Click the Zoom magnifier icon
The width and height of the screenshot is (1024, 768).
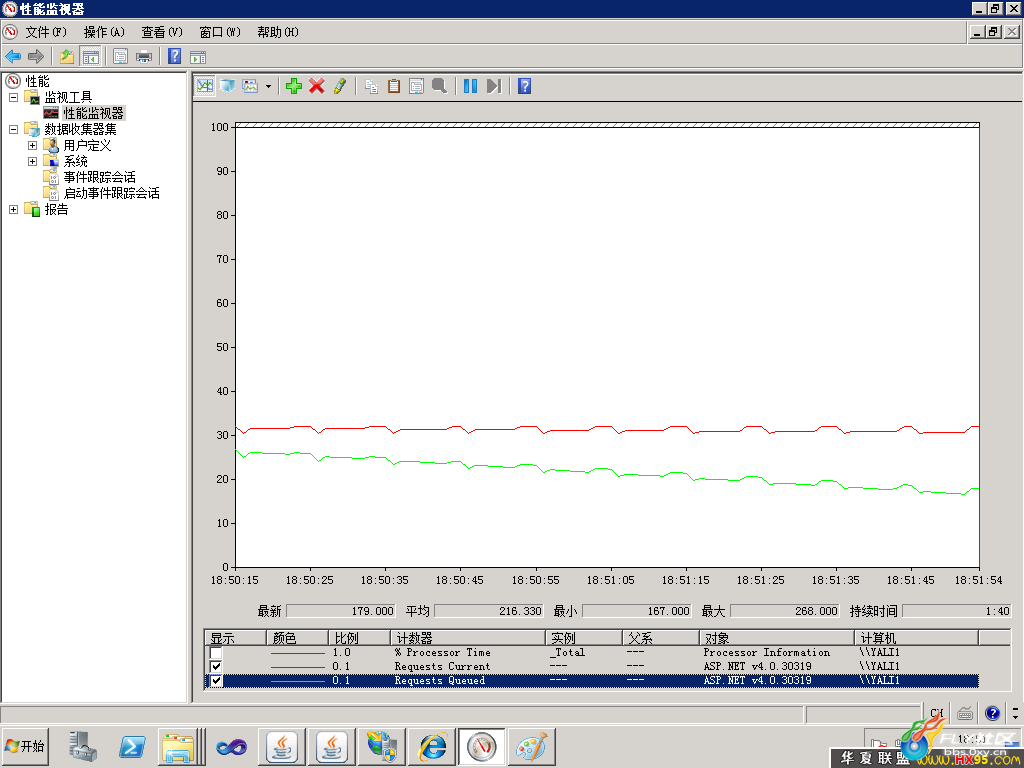[440, 86]
